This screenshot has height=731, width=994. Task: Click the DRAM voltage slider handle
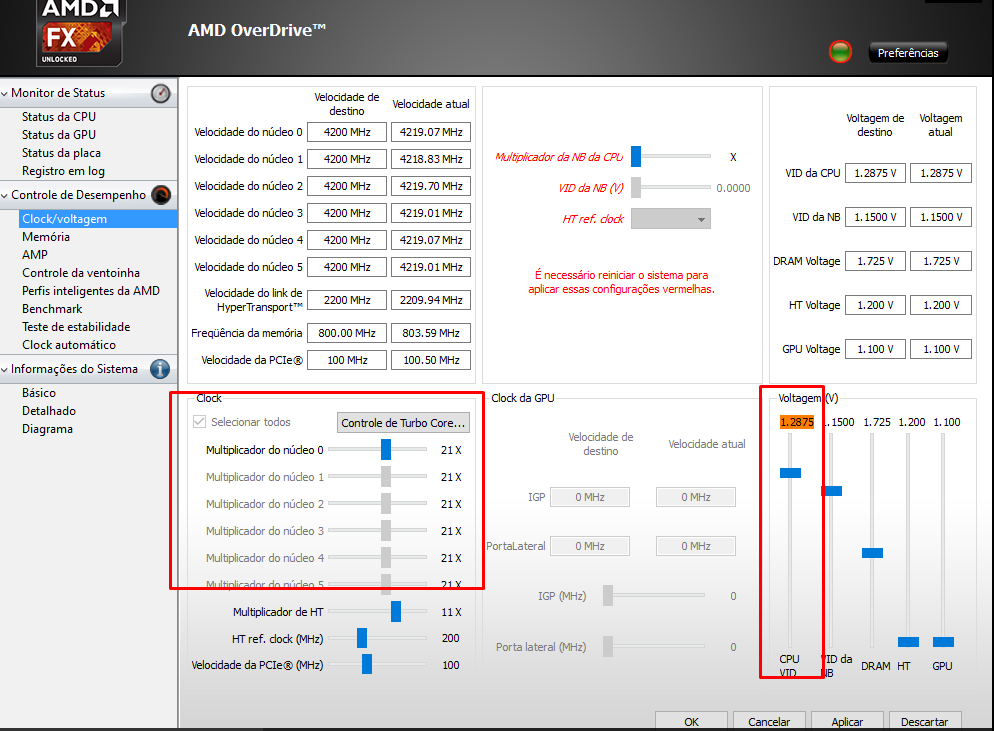pos(872,553)
